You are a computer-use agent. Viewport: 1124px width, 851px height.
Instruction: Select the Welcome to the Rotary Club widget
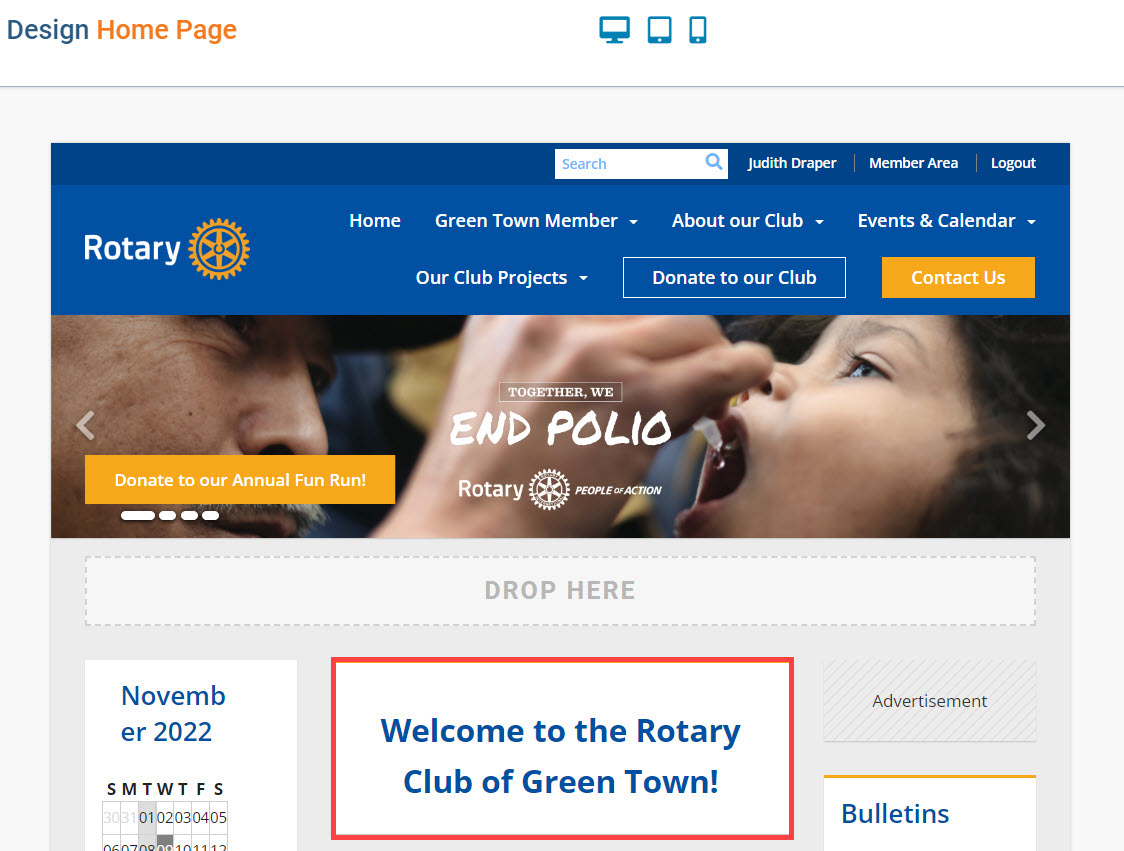(562, 748)
